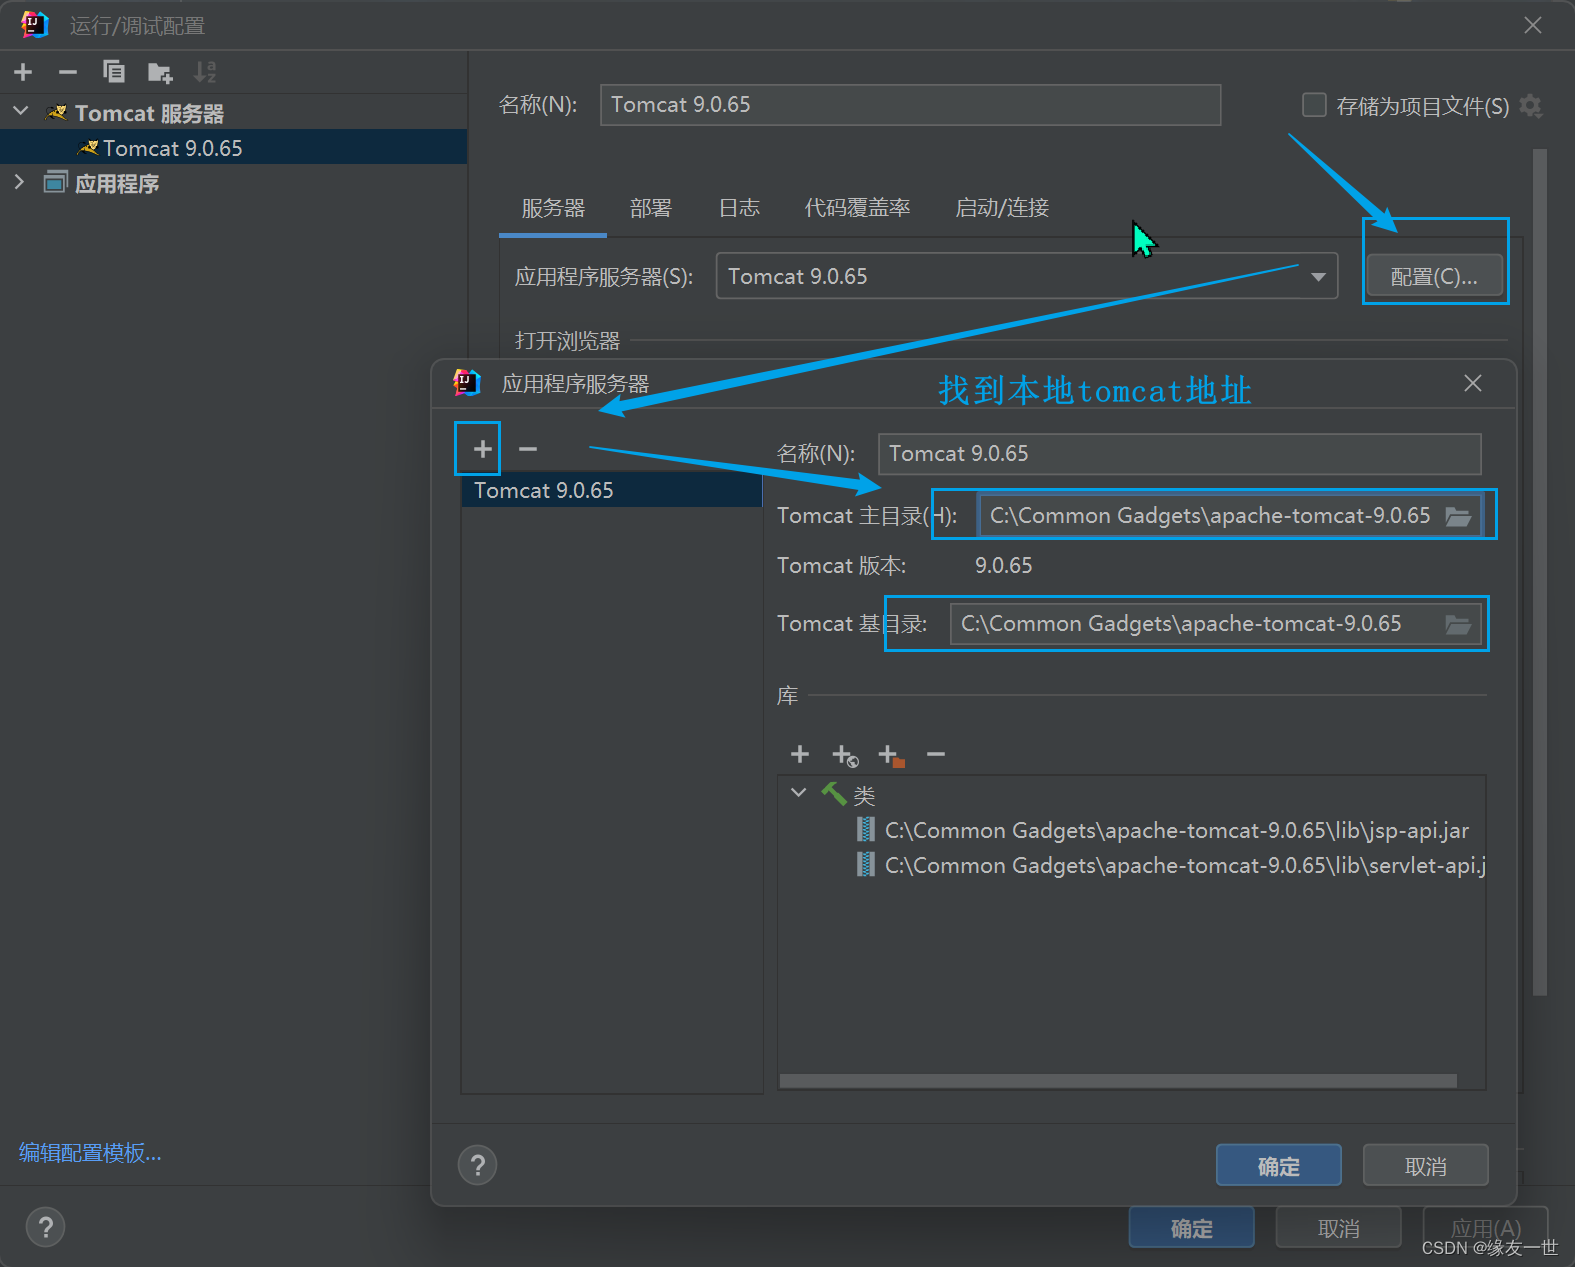Add new run configuration with plus icon
The height and width of the screenshot is (1267, 1575).
click(x=23, y=72)
